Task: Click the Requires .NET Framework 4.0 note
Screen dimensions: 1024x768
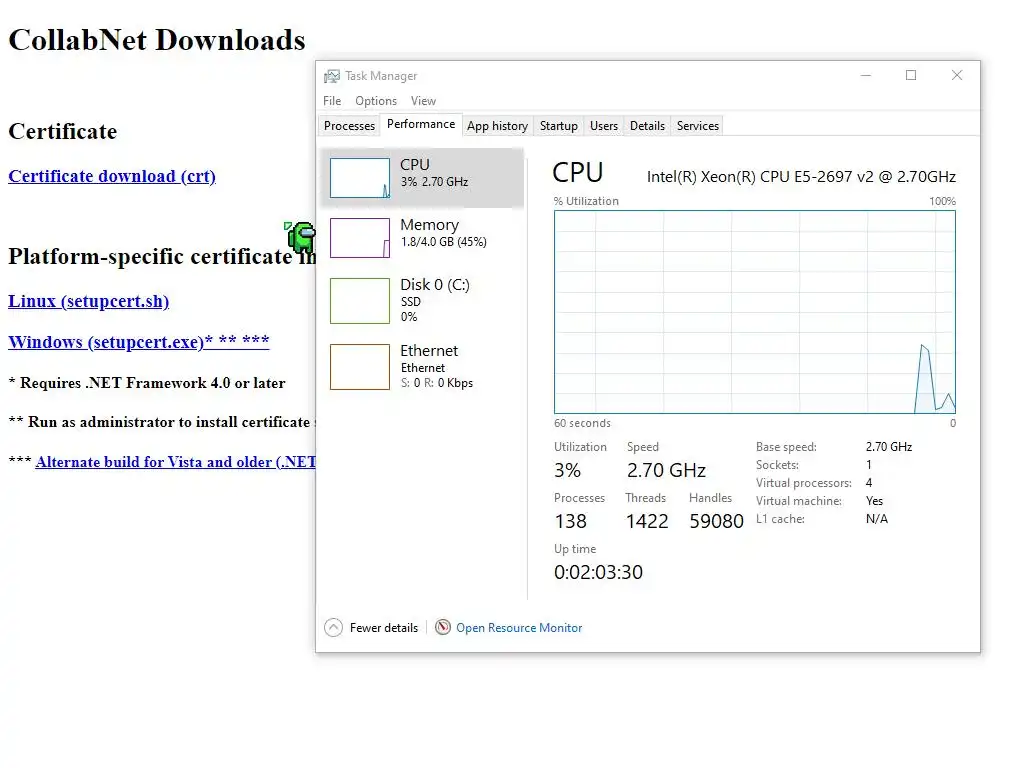Action: [147, 383]
